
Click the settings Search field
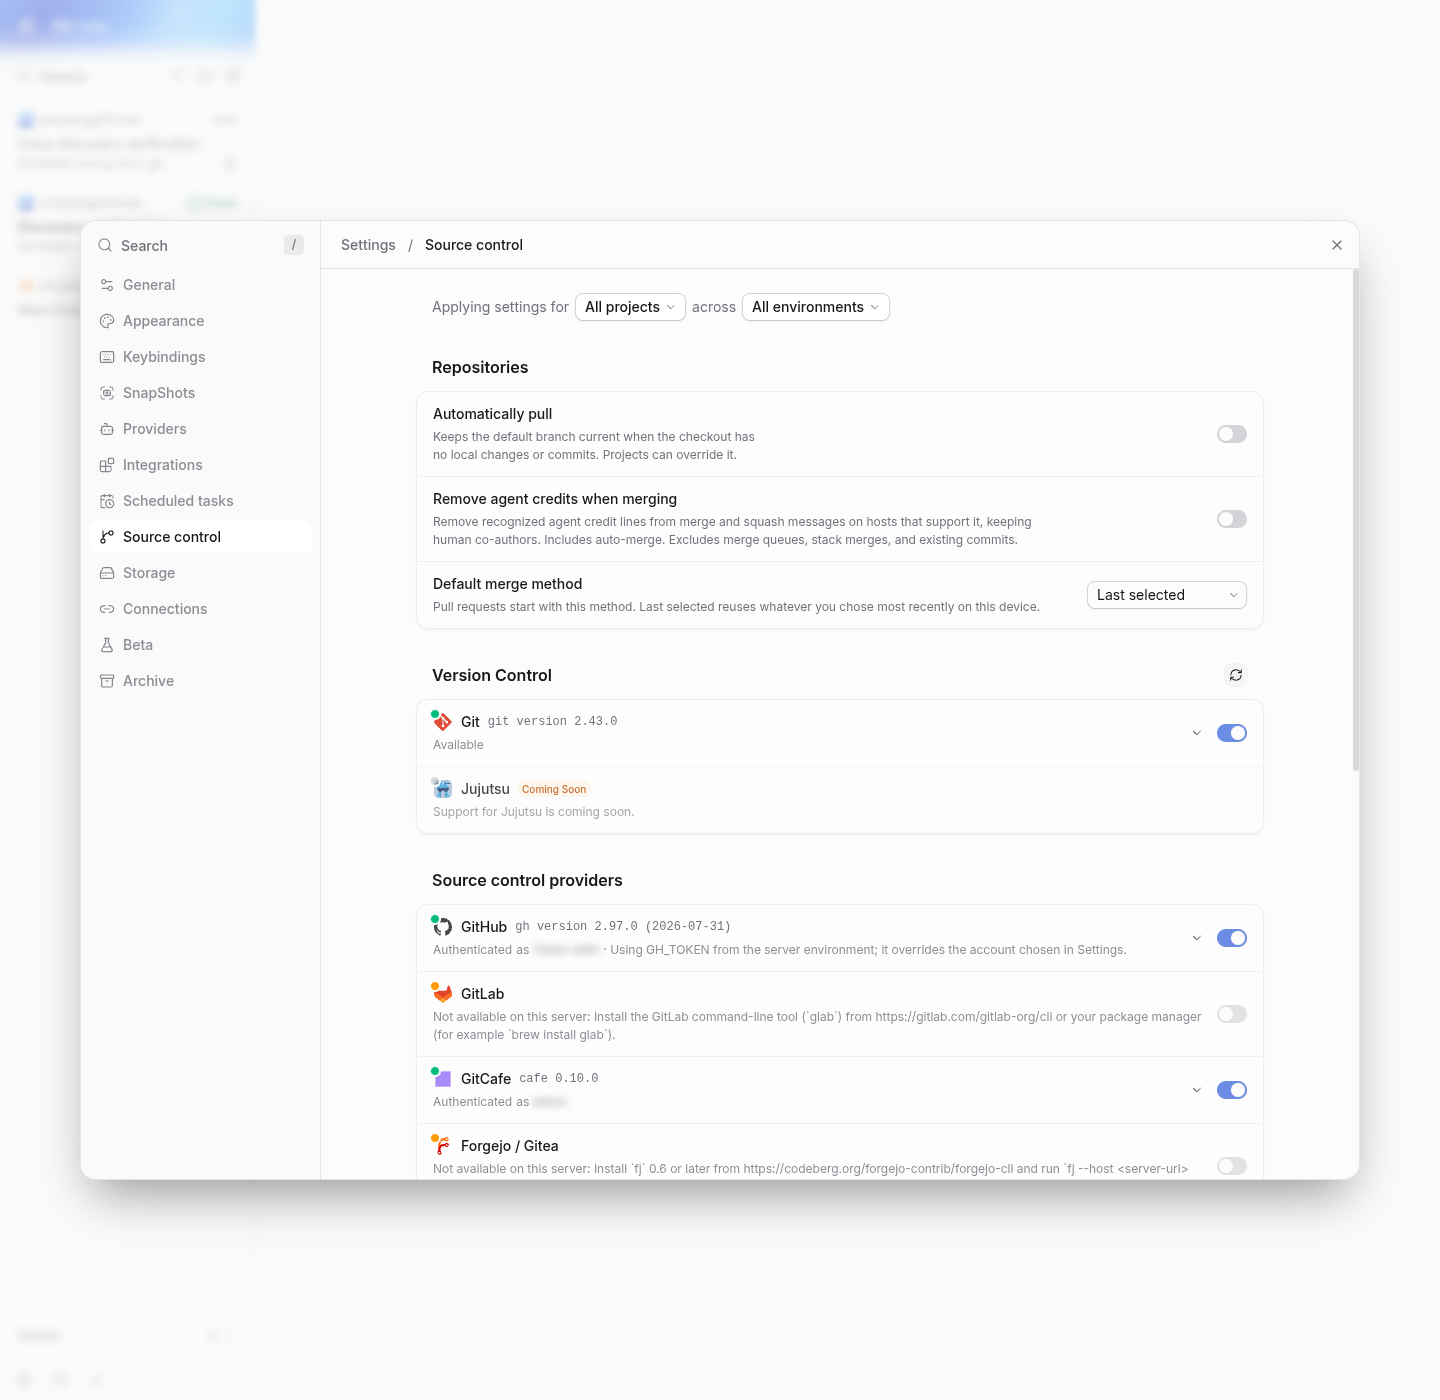tap(200, 245)
